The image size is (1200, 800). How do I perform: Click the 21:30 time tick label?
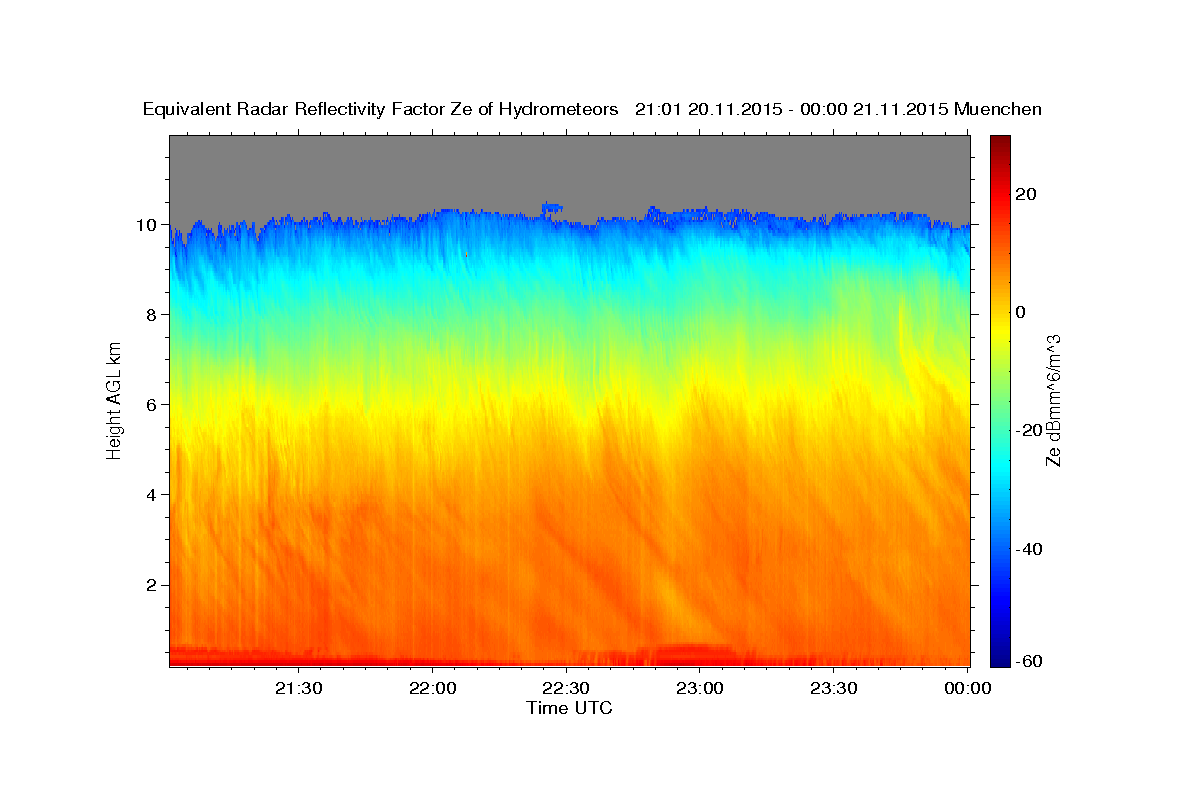coord(299,689)
